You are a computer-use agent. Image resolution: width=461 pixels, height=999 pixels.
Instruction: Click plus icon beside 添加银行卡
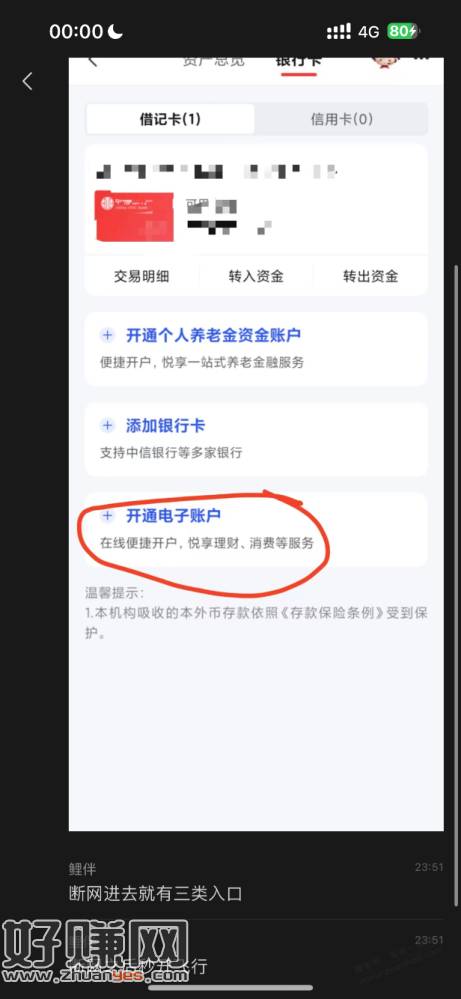click(108, 426)
